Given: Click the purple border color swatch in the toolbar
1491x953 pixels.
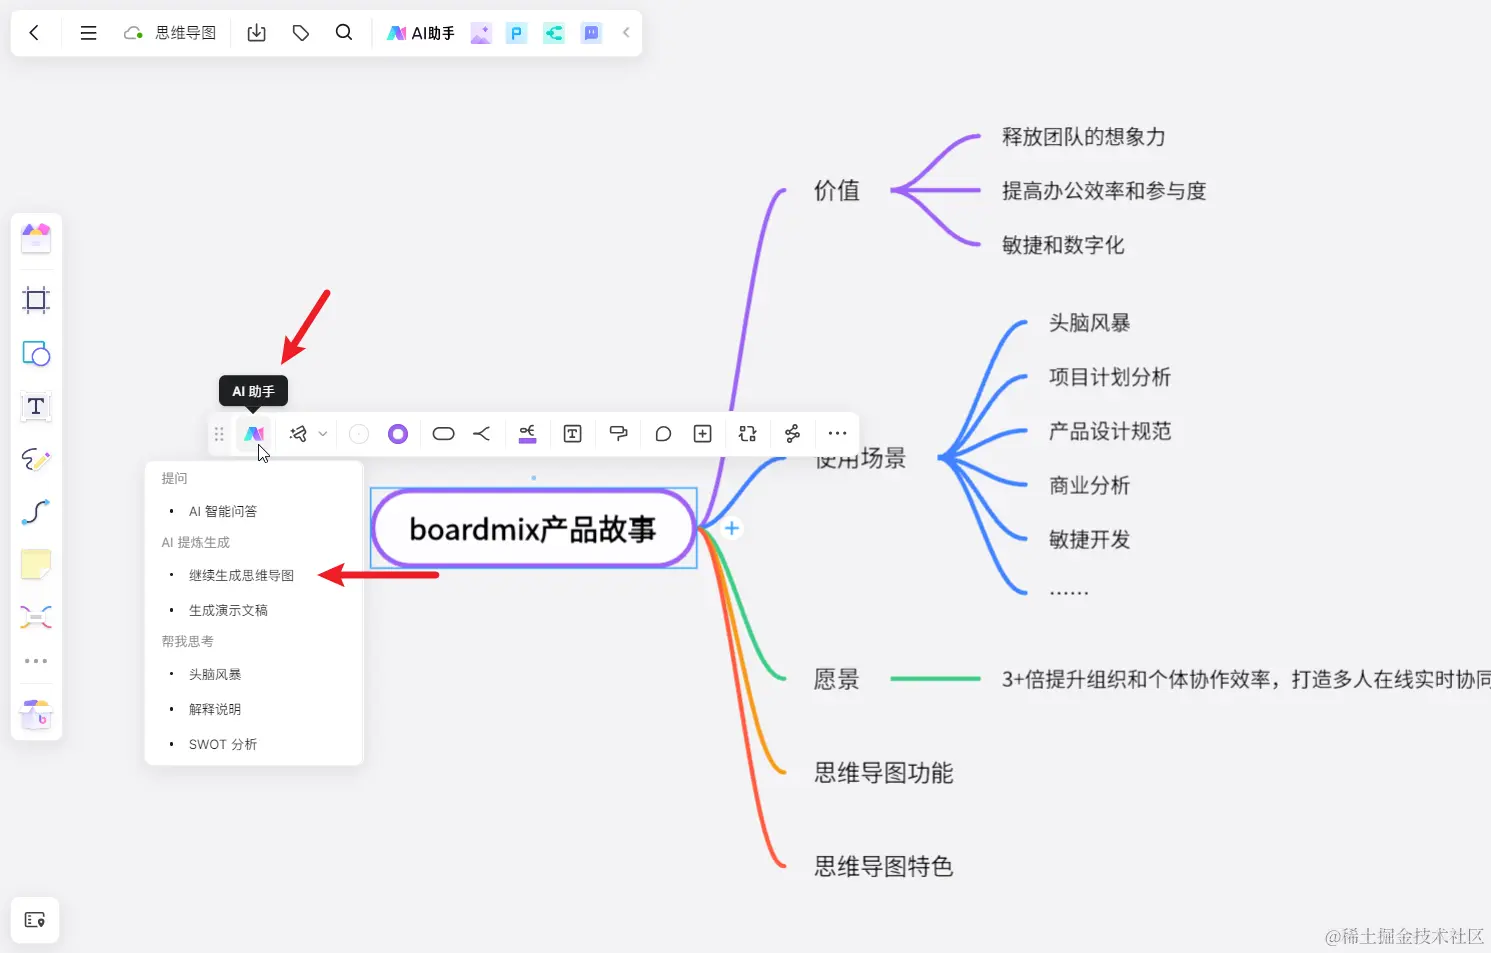Looking at the screenshot, I should (x=397, y=433).
